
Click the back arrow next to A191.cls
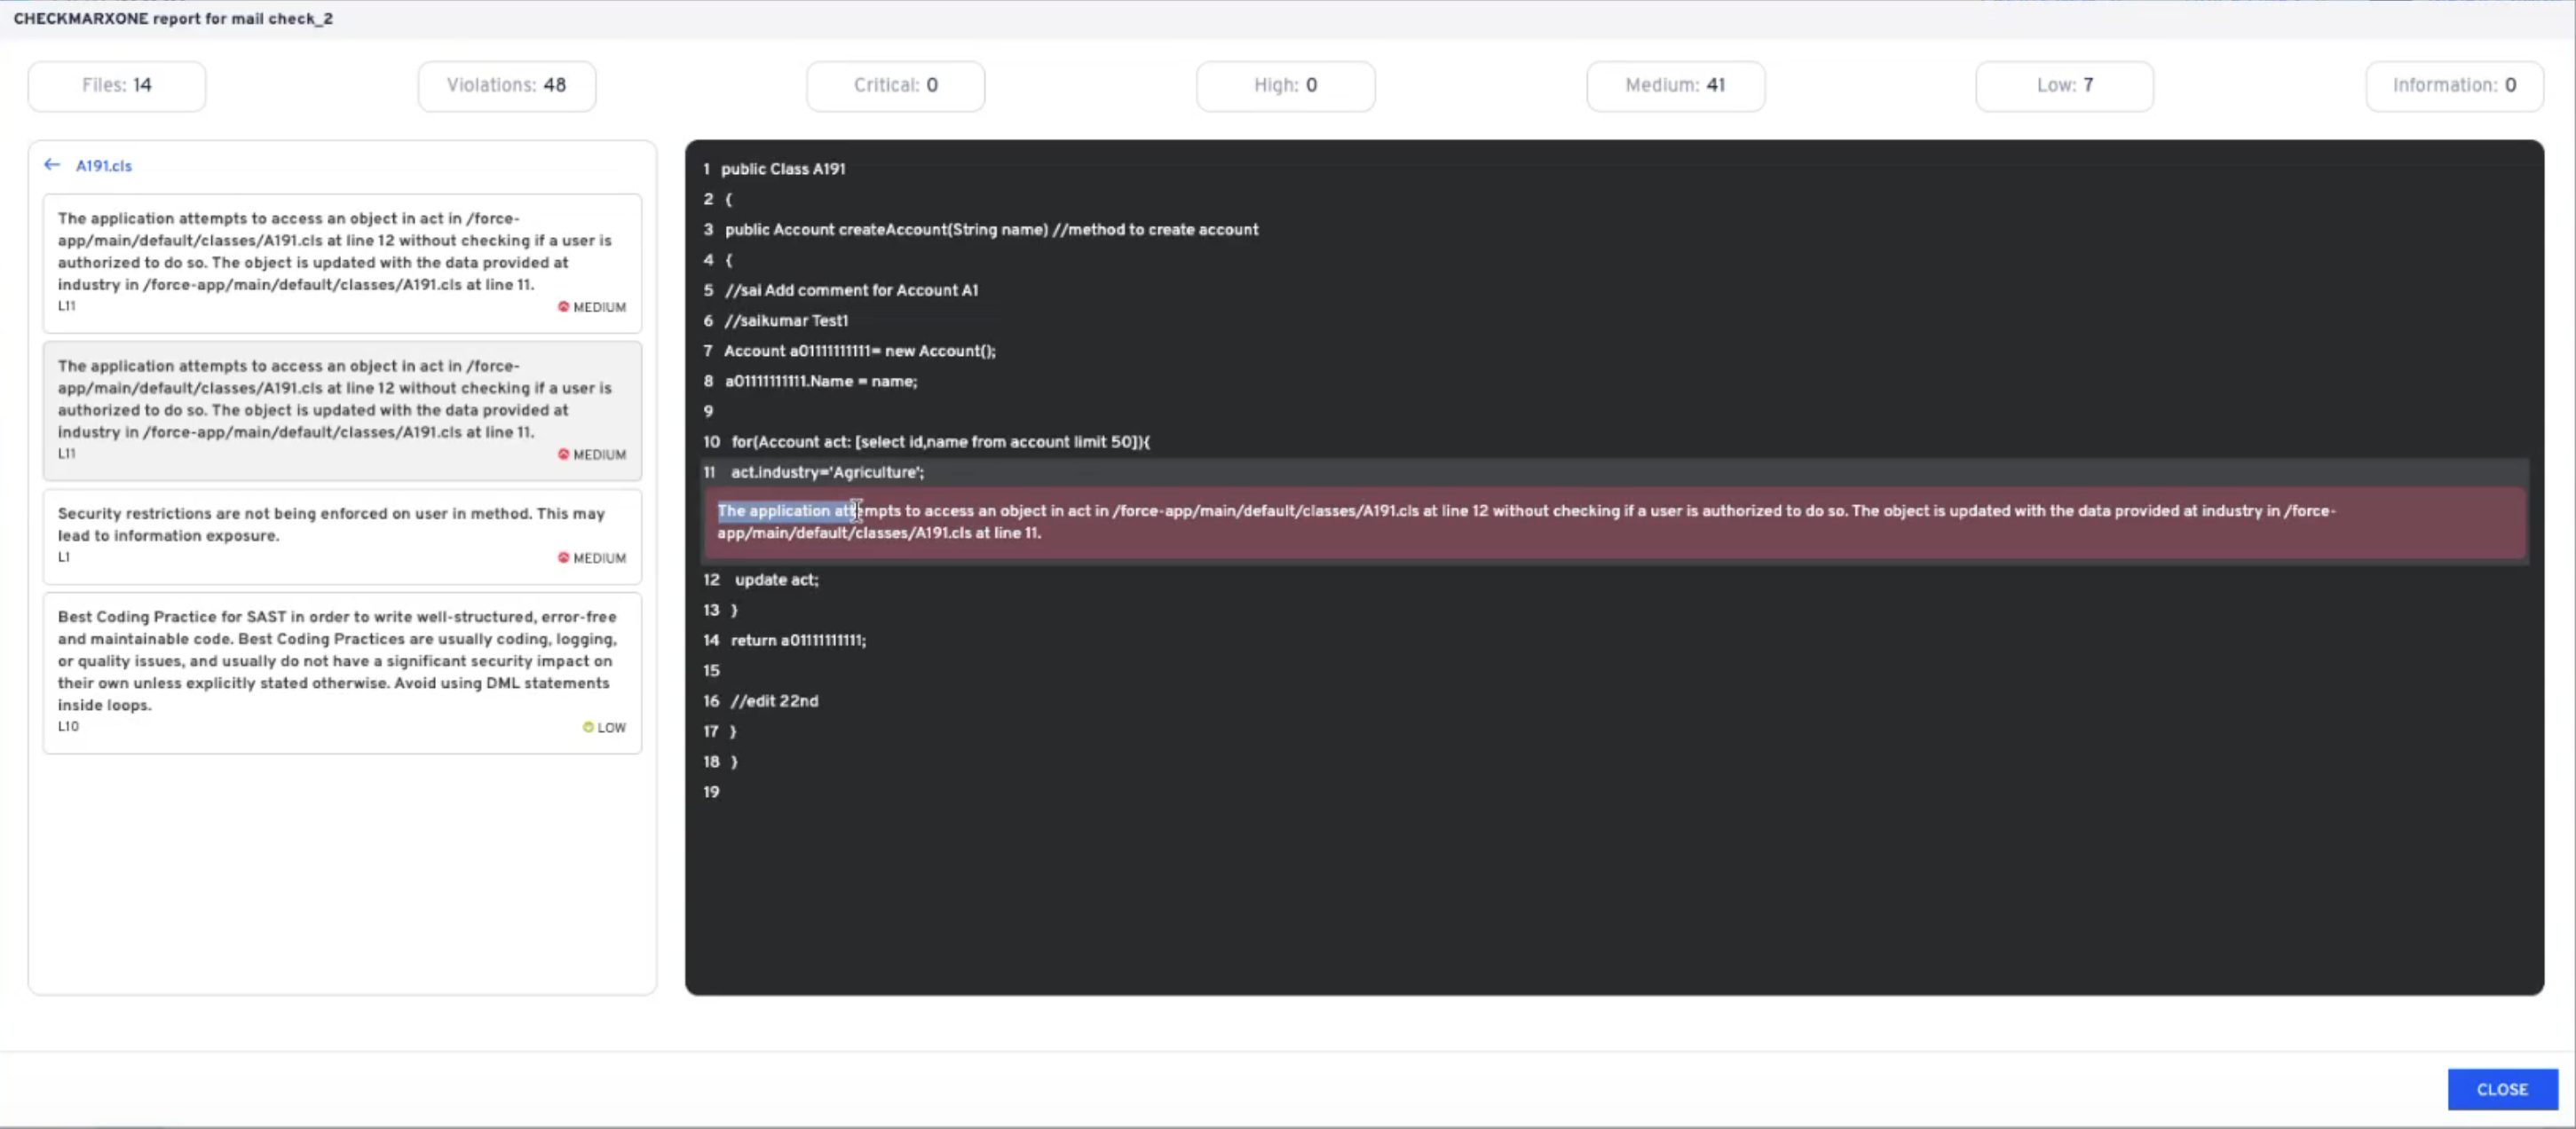[52, 165]
